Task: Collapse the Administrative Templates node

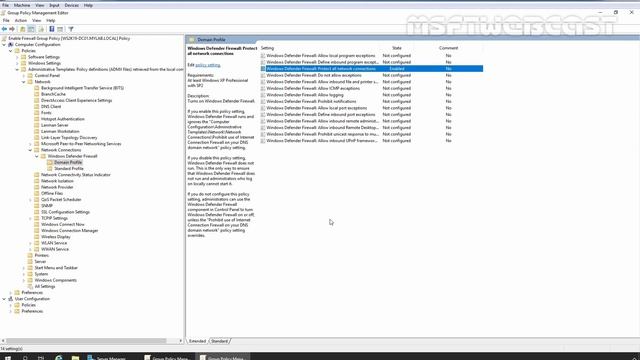Action: point(17,69)
